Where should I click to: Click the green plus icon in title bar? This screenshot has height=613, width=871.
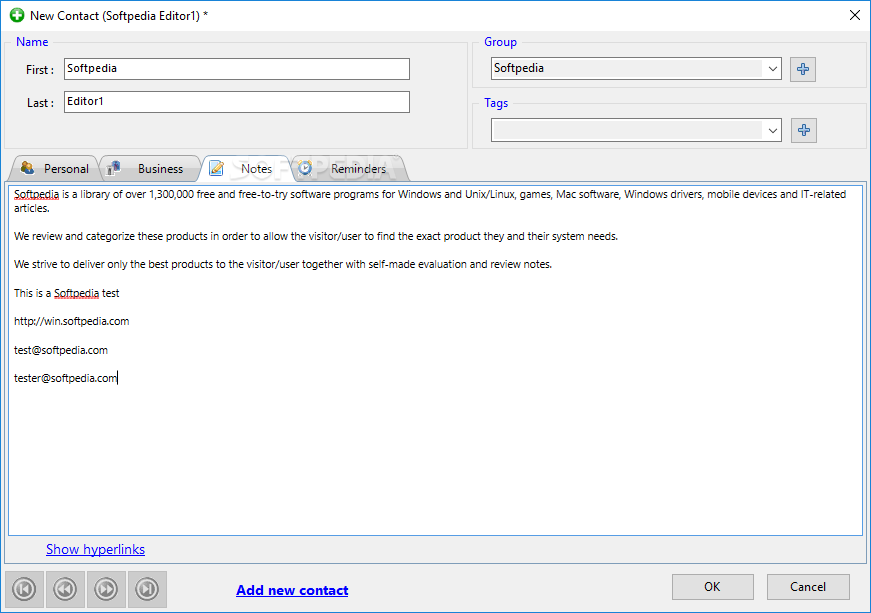point(17,15)
